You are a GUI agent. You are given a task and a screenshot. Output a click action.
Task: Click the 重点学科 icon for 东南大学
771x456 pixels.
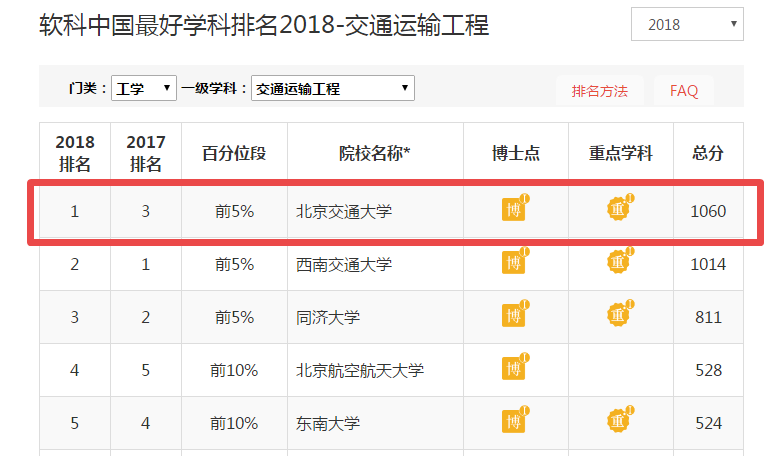click(620, 420)
